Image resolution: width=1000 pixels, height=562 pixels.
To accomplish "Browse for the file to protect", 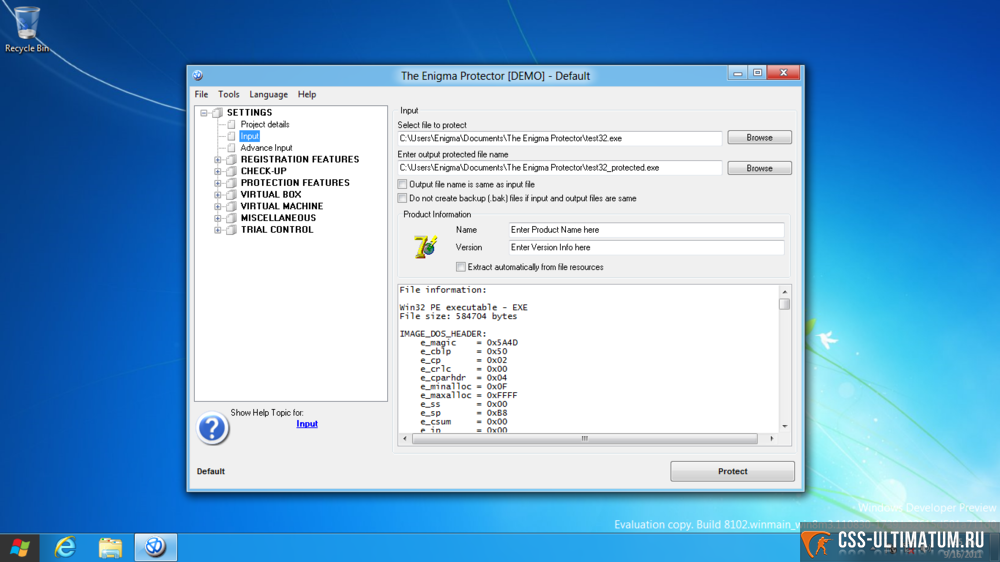I will (x=760, y=138).
